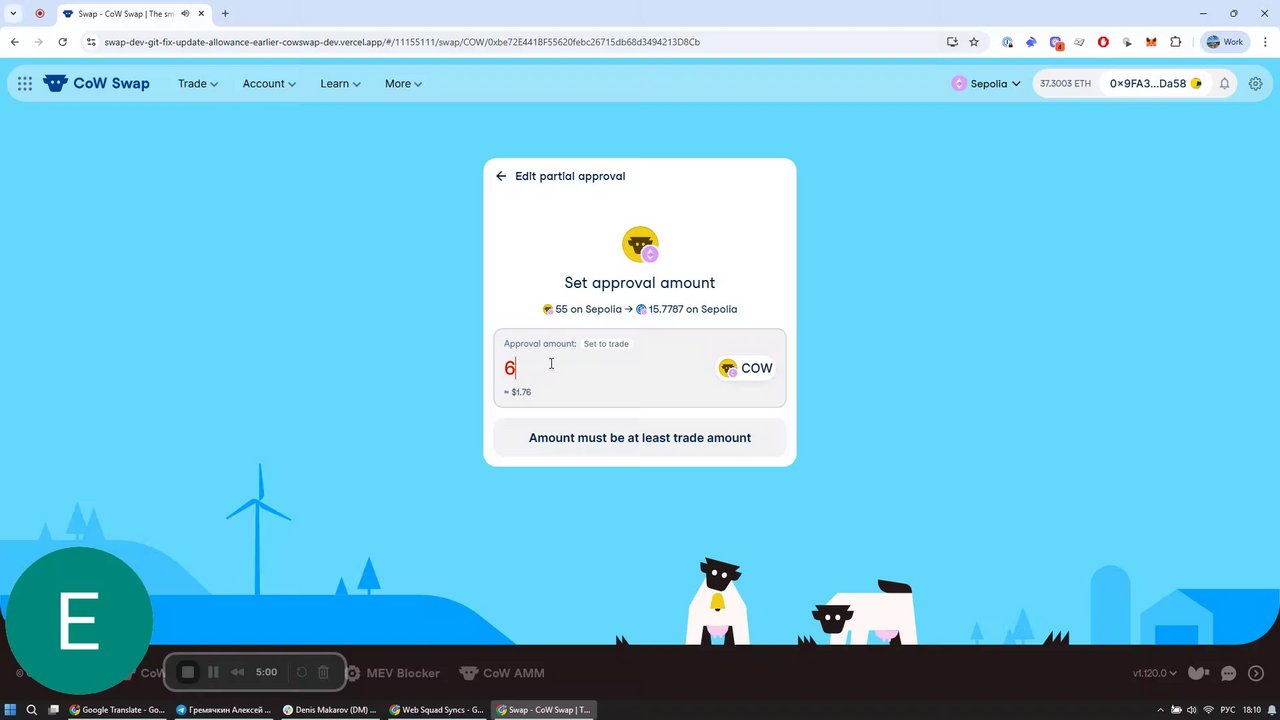Click the MetaMask fox extension icon
1280x720 pixels.
coord(1151,42)
